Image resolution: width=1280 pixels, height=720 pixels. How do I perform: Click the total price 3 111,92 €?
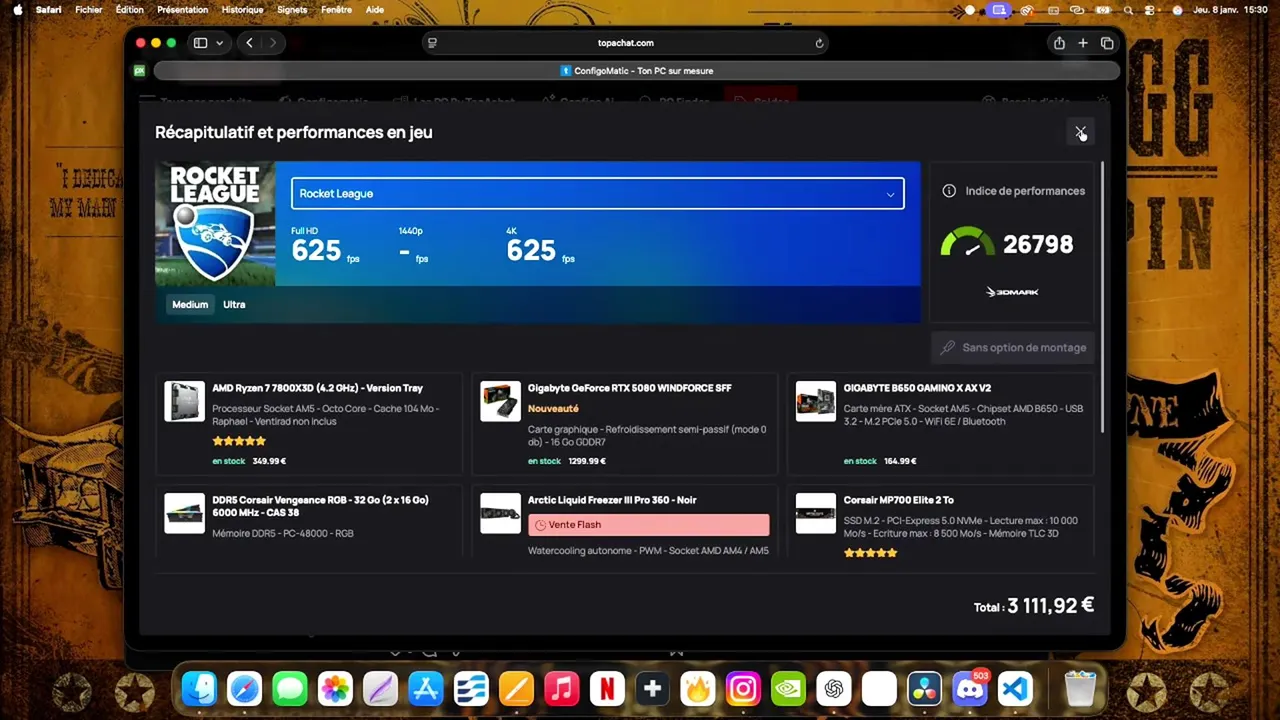coord(1050,605)
